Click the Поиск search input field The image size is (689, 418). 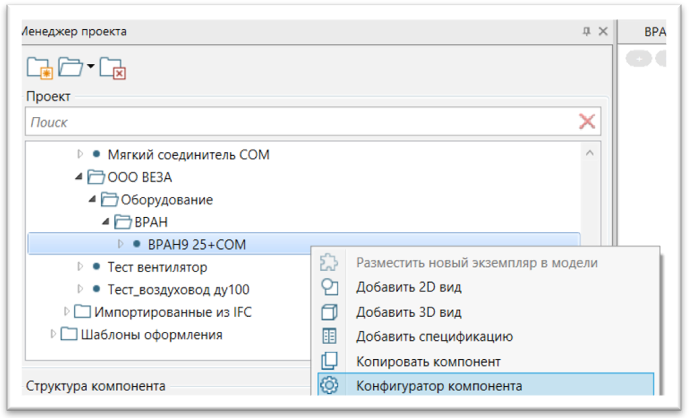click(x=300, y=122)
